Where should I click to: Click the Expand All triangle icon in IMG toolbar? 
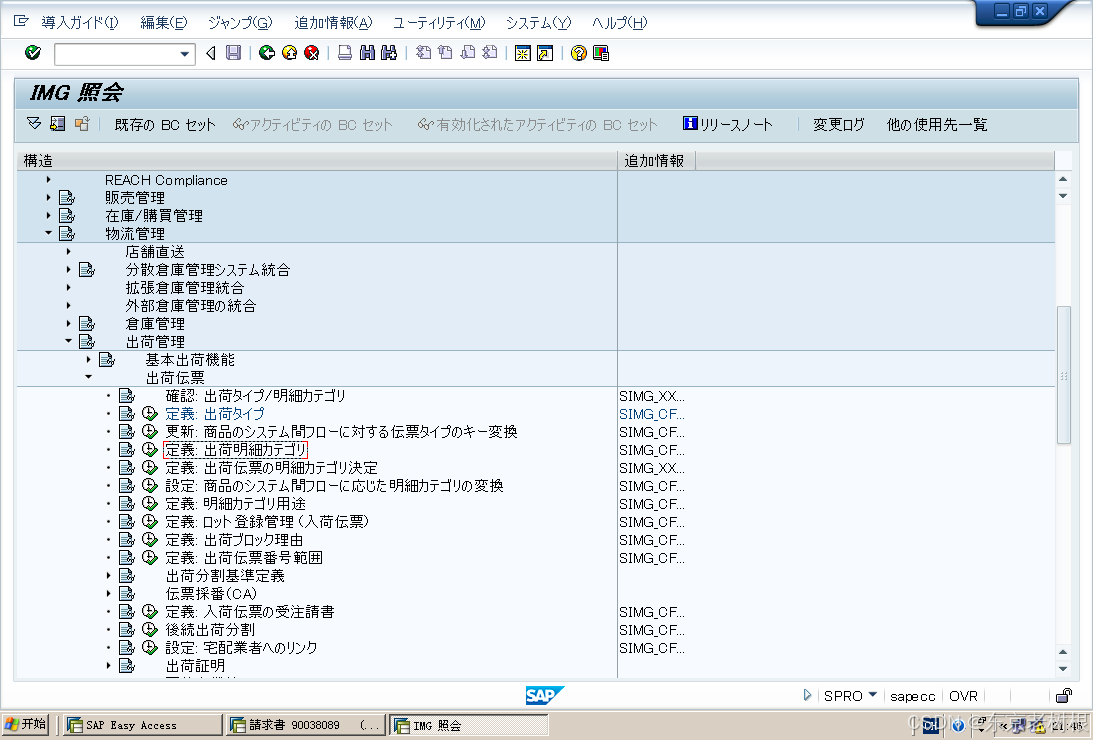coord(34,124)
